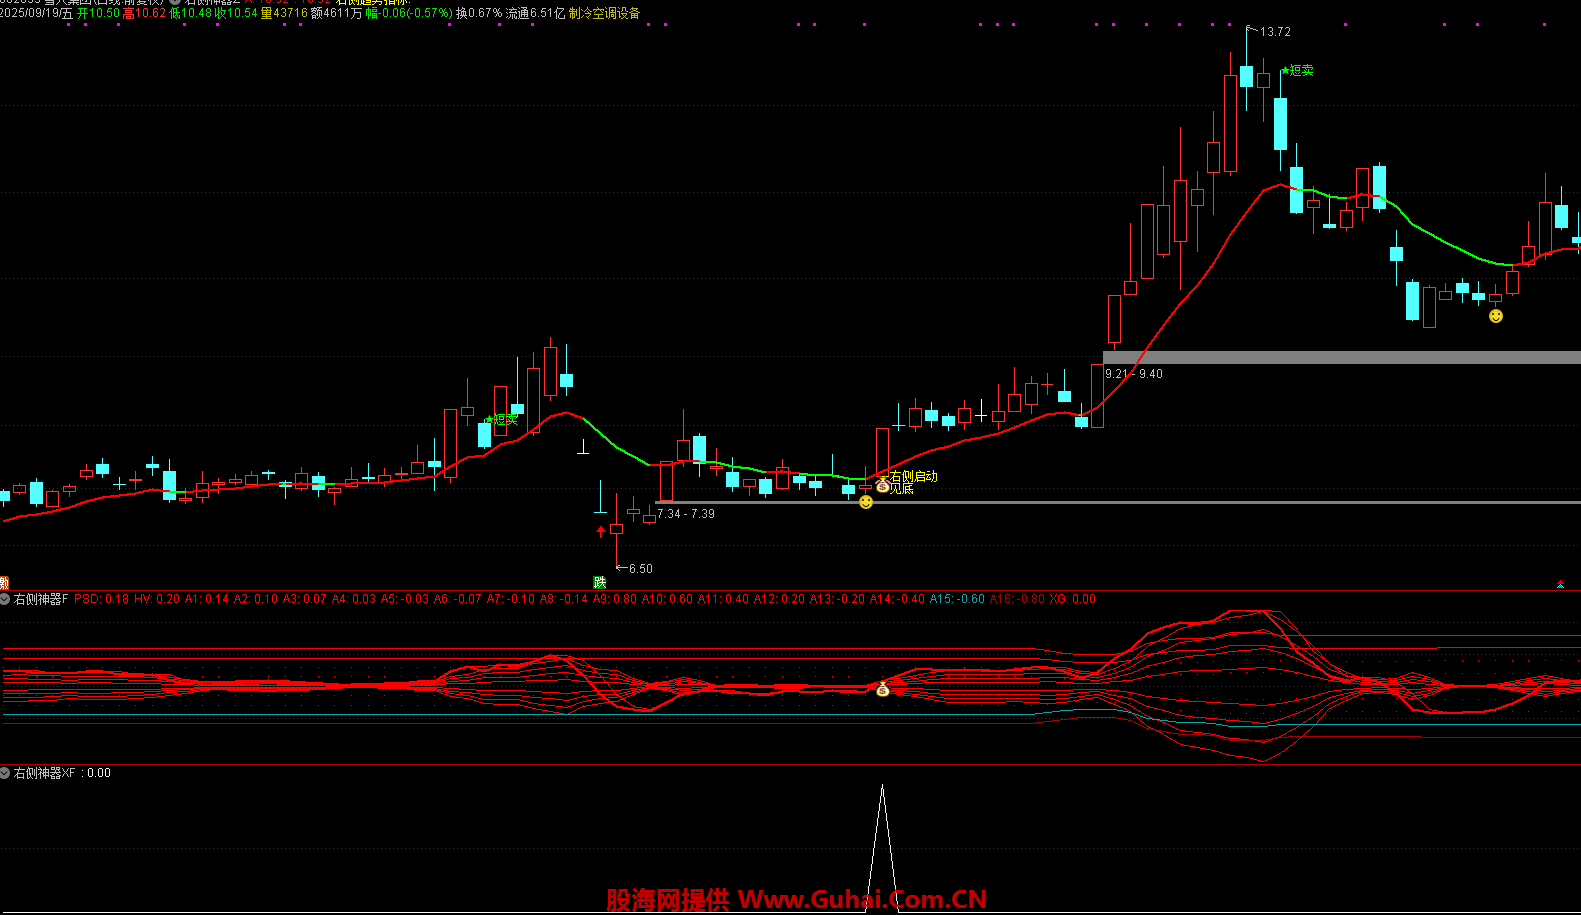Click the 收10.54 close price value
Viewport: 1581px width, 915px height.
click(x=237, y=13)
